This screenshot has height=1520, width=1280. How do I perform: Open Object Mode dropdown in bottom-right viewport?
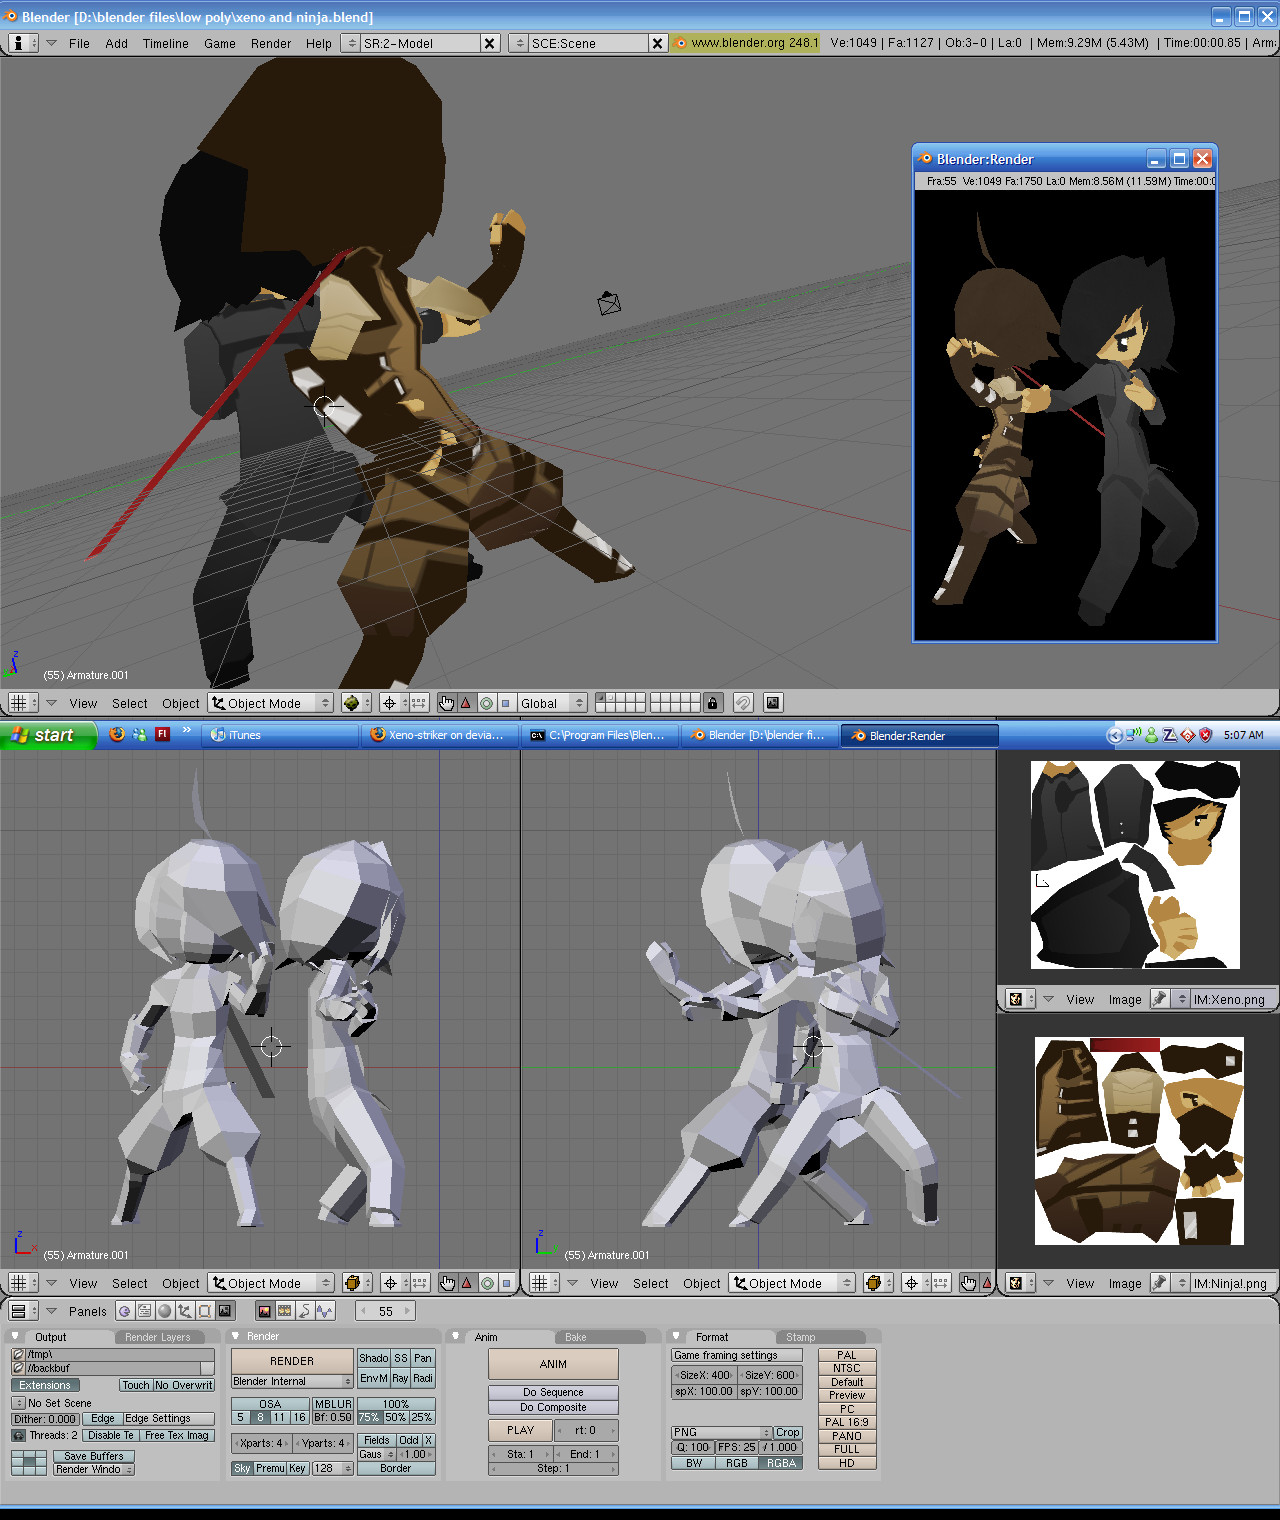(791, 1283)
